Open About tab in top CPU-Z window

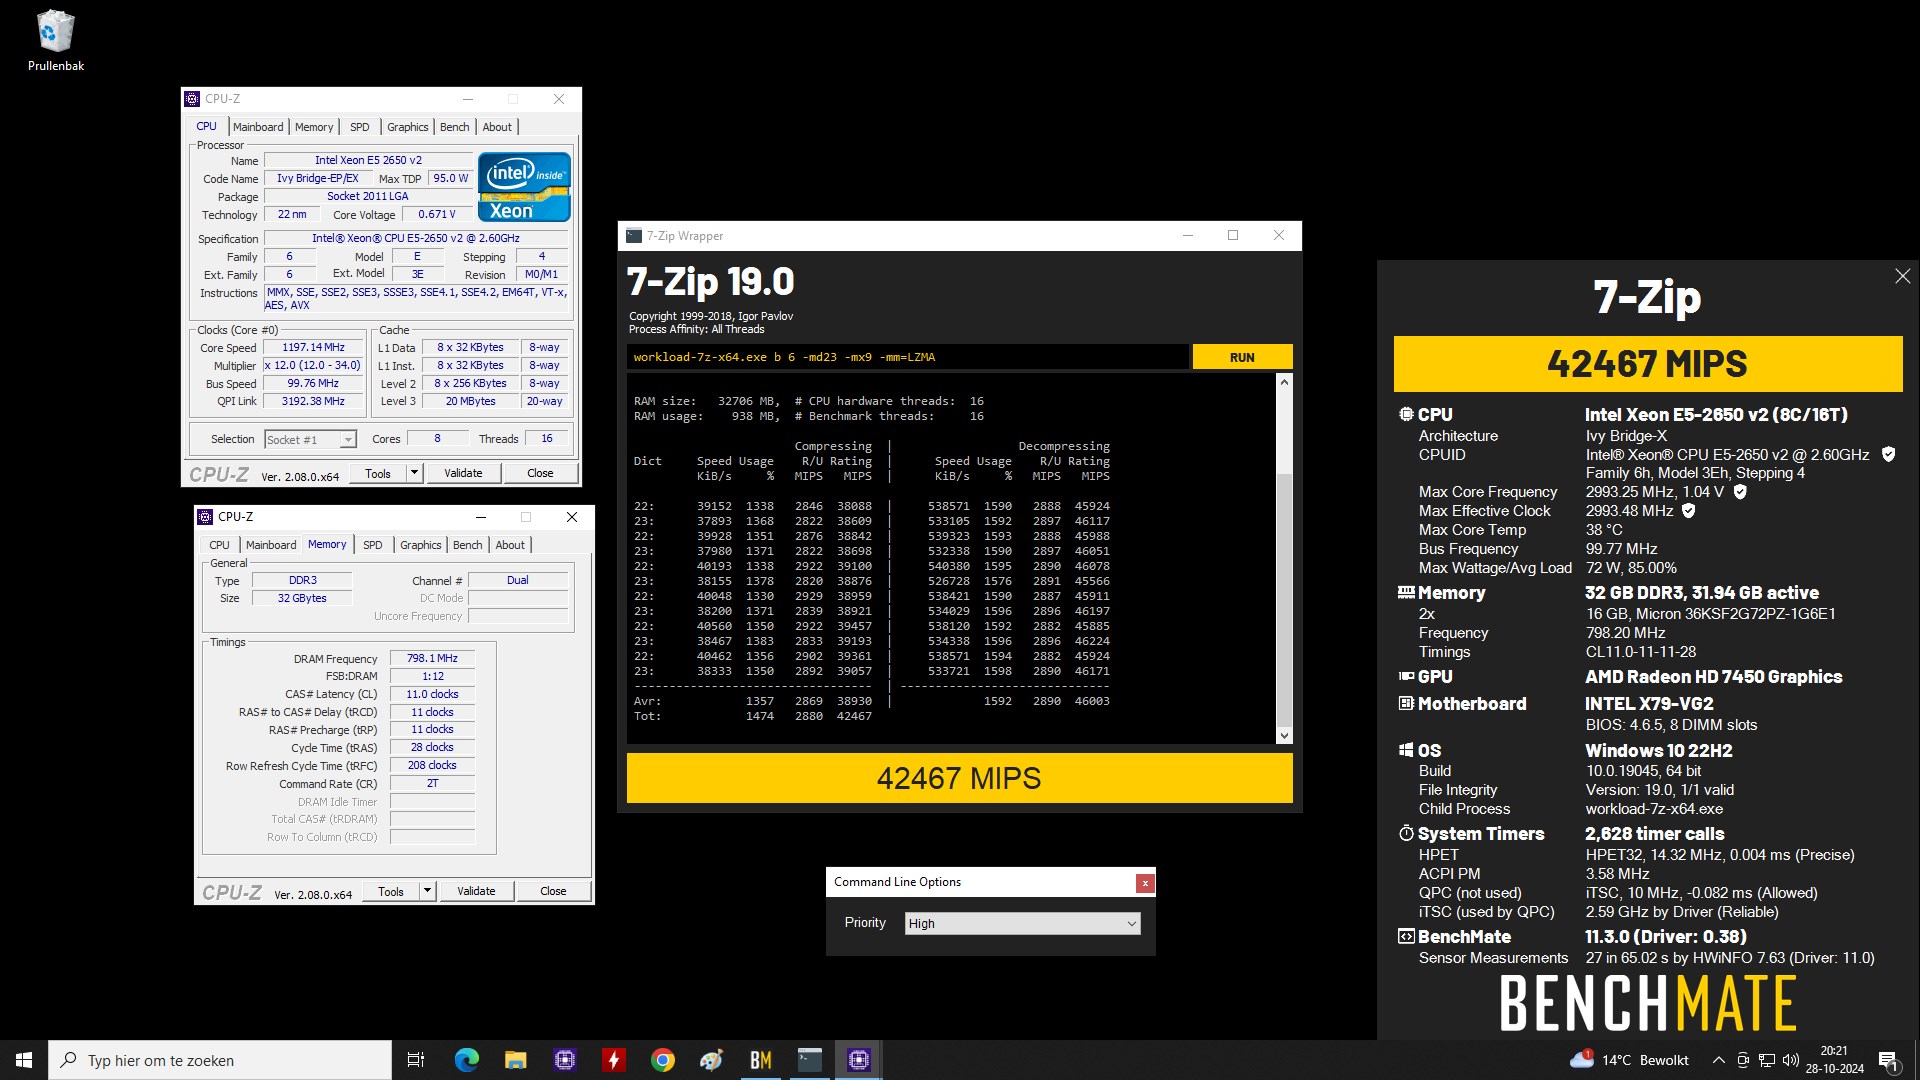coord(497,127)
